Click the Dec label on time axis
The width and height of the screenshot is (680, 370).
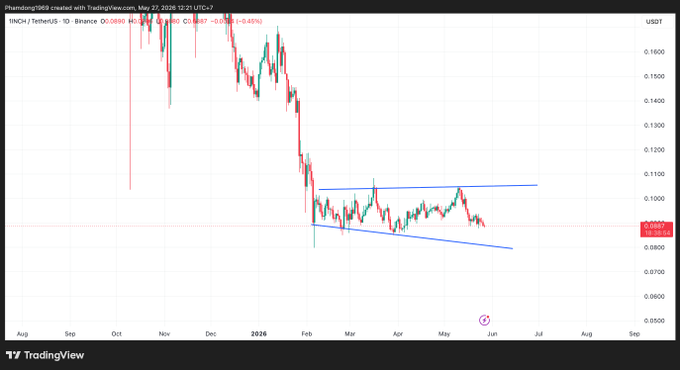point(211,334)
